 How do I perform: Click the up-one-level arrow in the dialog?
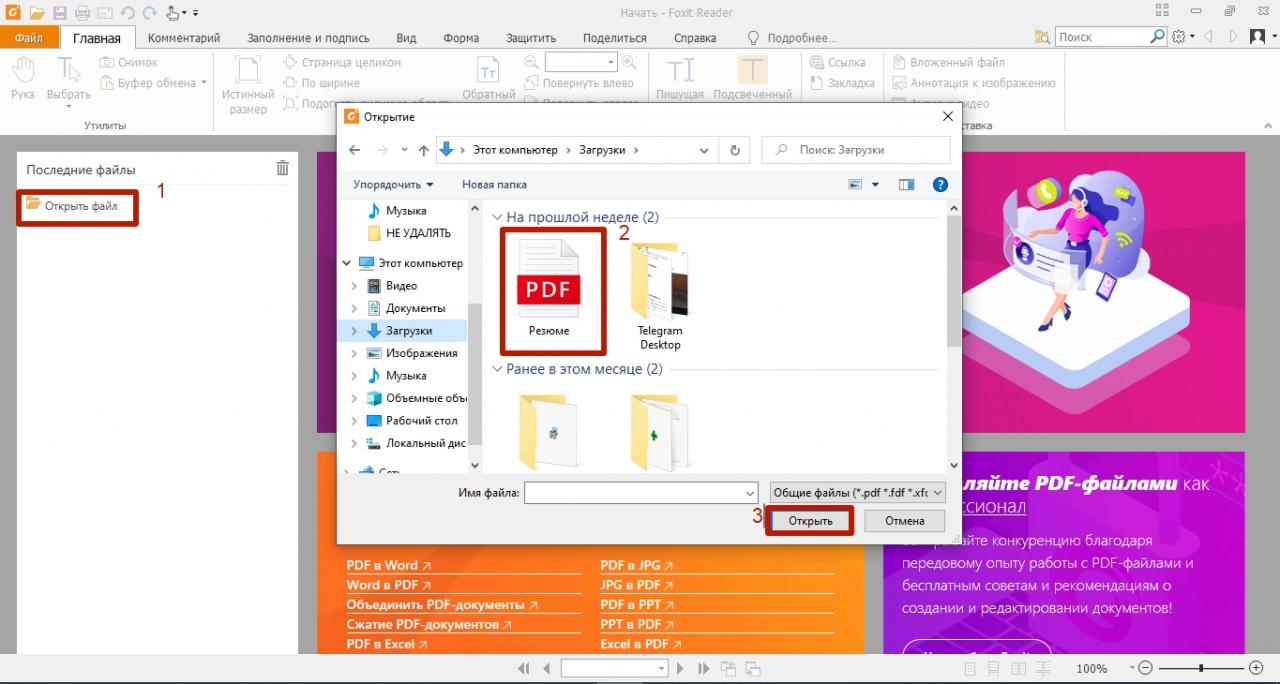[424, 150]
